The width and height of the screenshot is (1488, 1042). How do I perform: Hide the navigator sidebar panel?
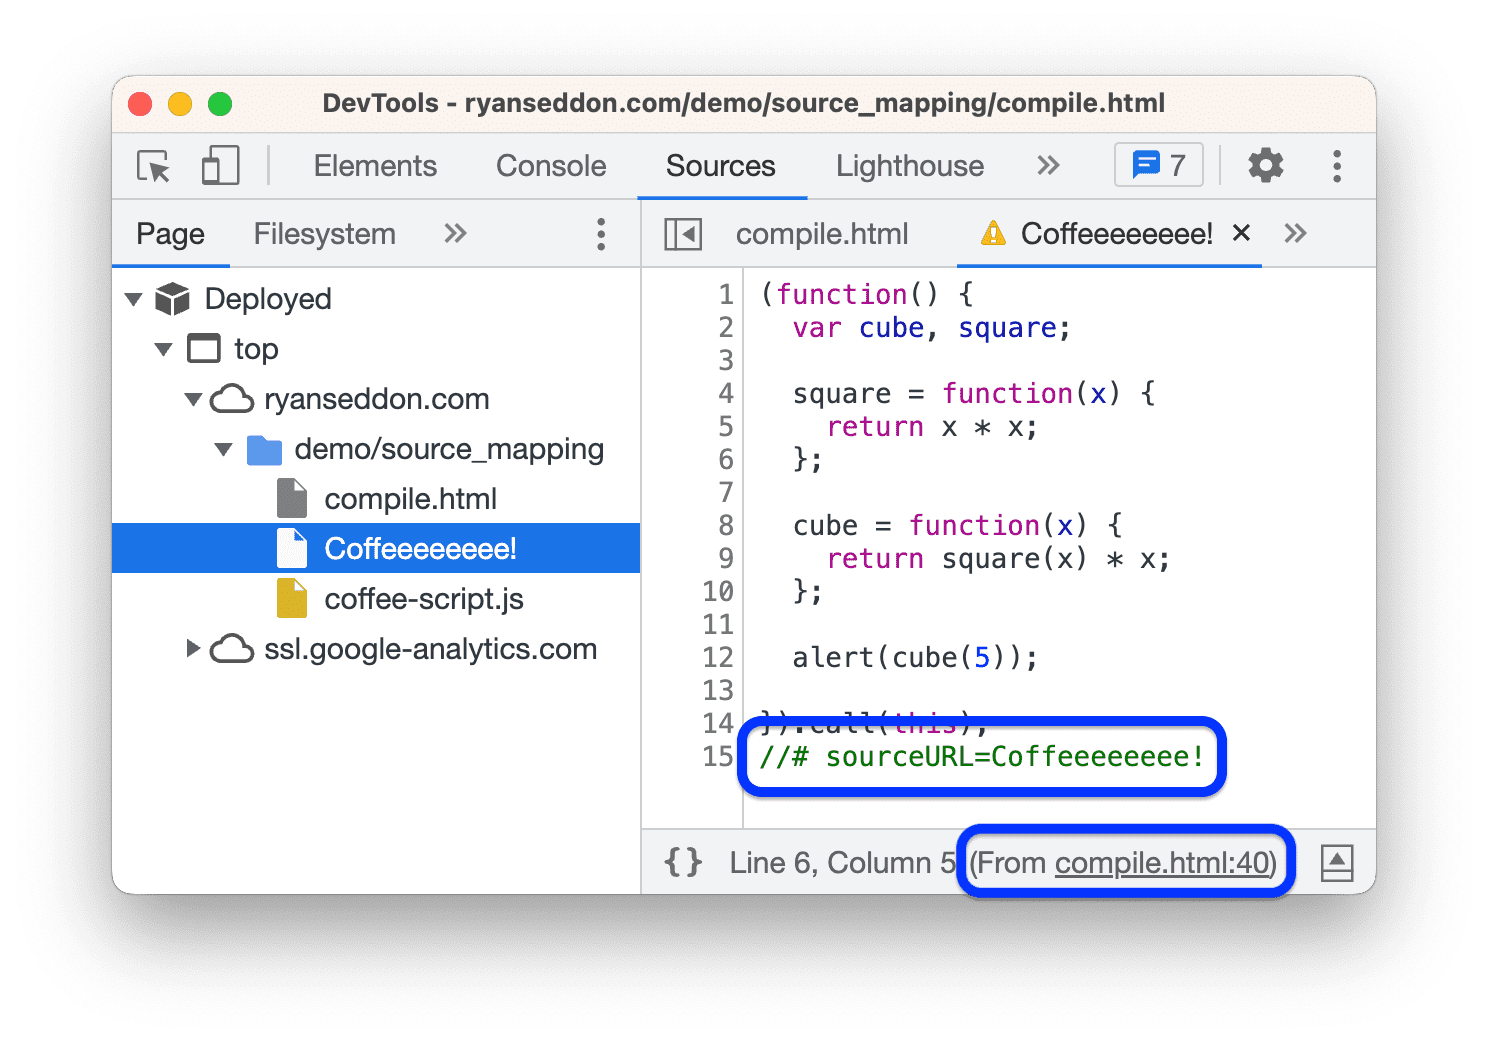(682, 233)
